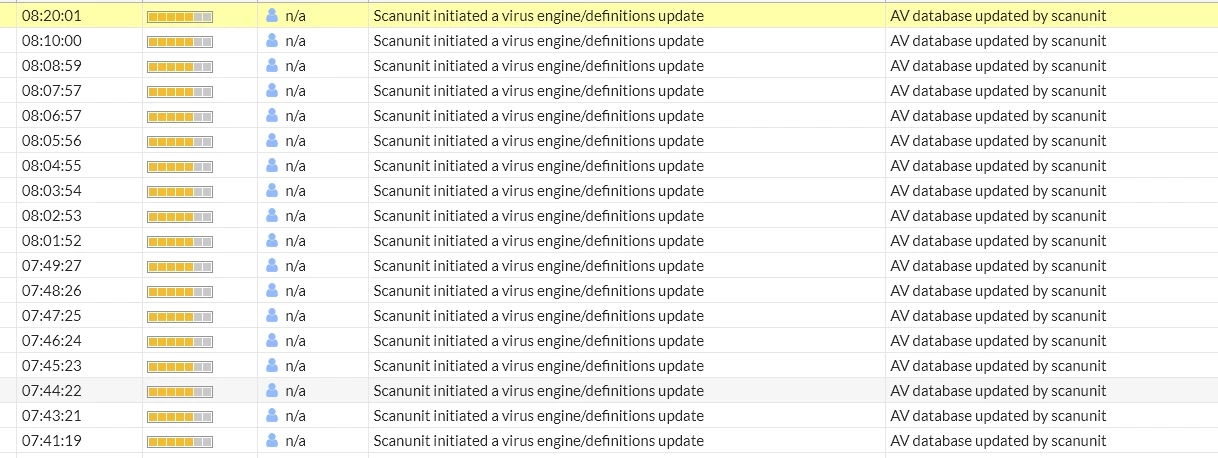Click 'Scanunit initiated' message in 08:05:56 row
The image size is (1218, 458).
click(539, 141)
